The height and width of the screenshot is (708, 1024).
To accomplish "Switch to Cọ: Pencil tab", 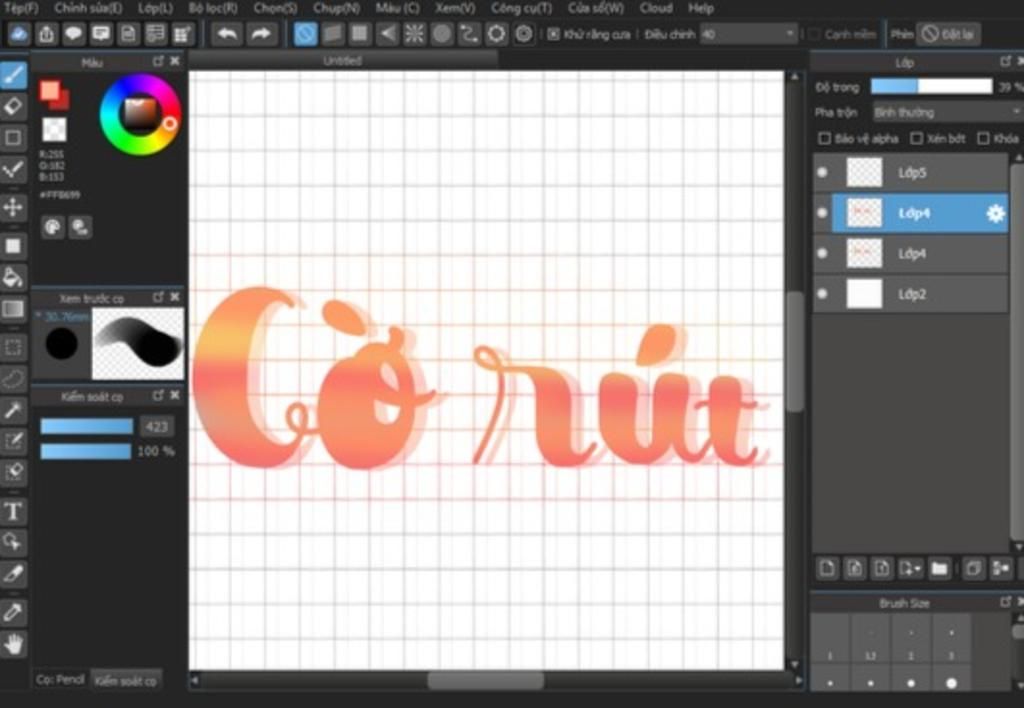I will click(x=60, y=680).
